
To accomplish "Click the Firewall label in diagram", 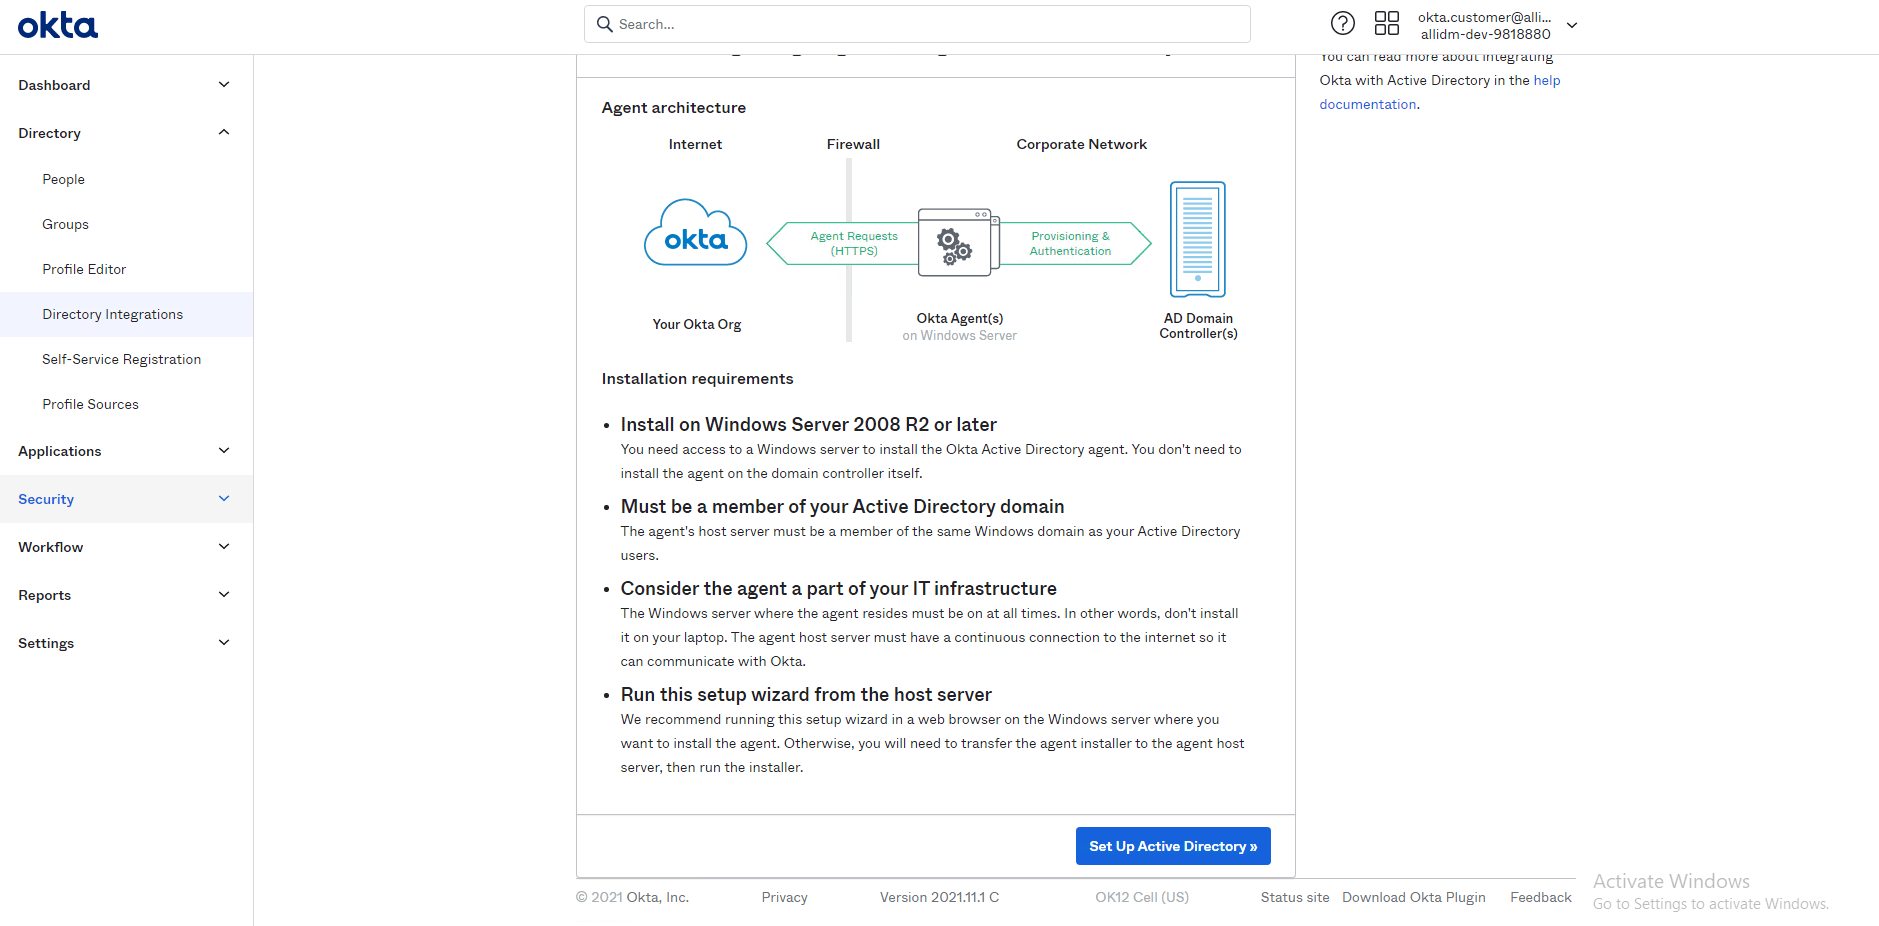I will [853, 144].
